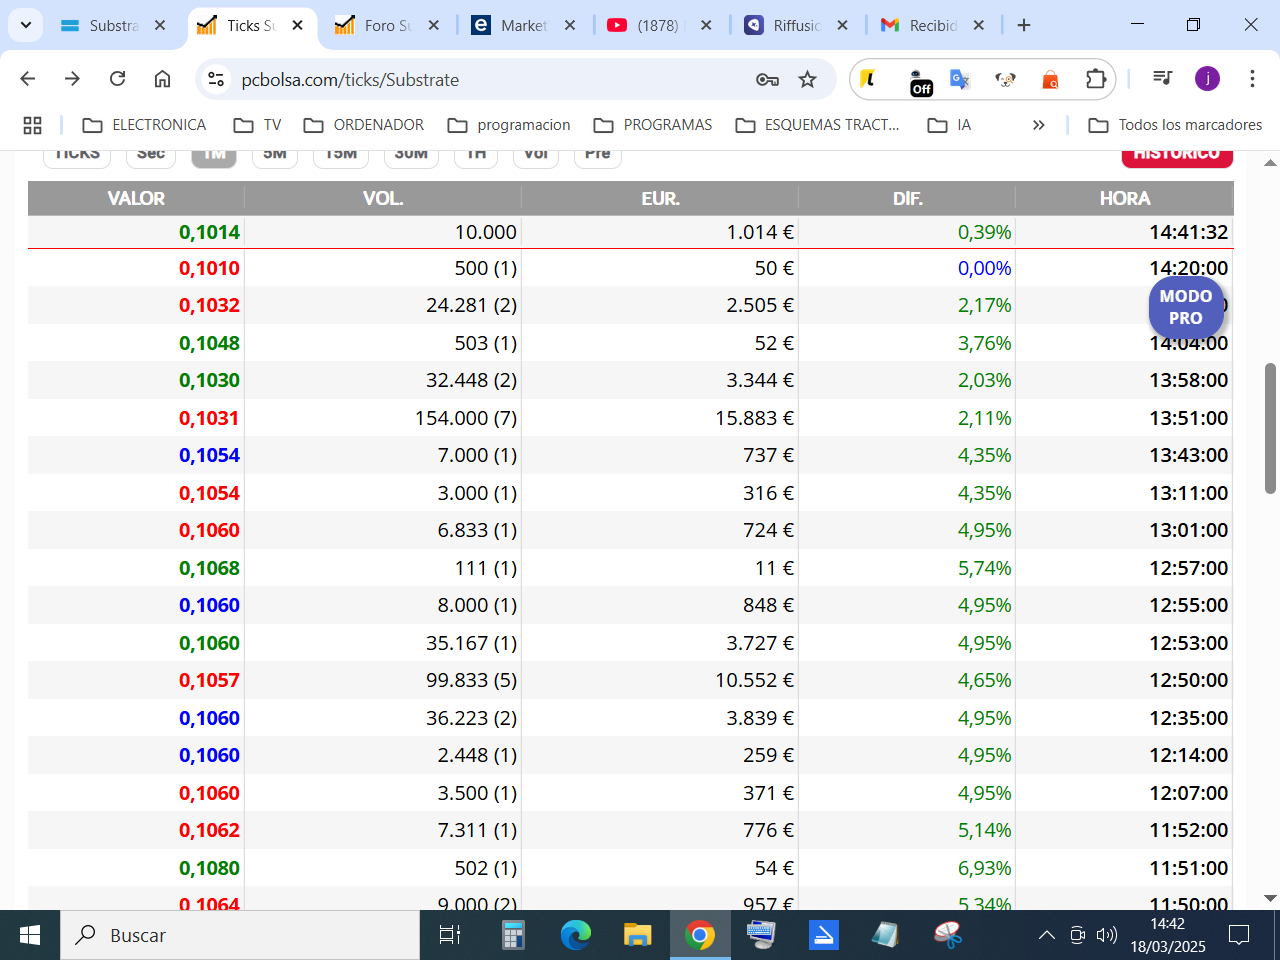
Task: Reload the pcbolsa page
Action: pos(117,79)
